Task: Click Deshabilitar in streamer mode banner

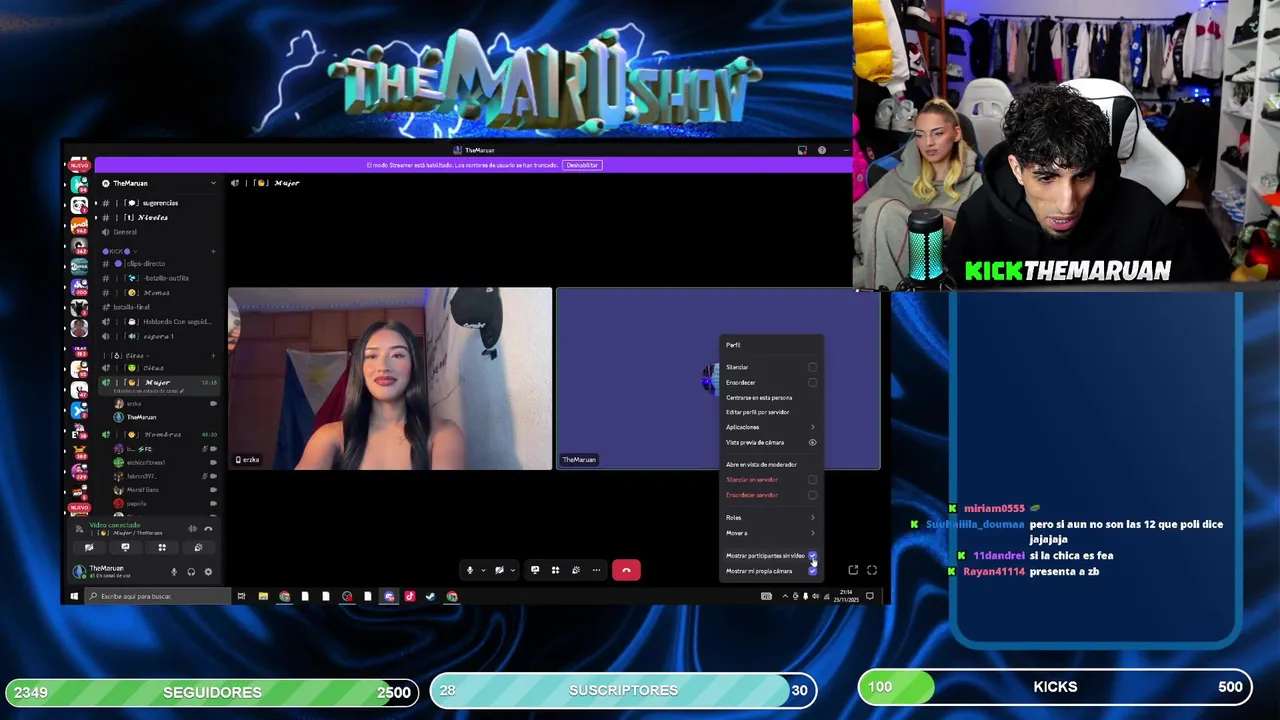Action: pos(582,165)
